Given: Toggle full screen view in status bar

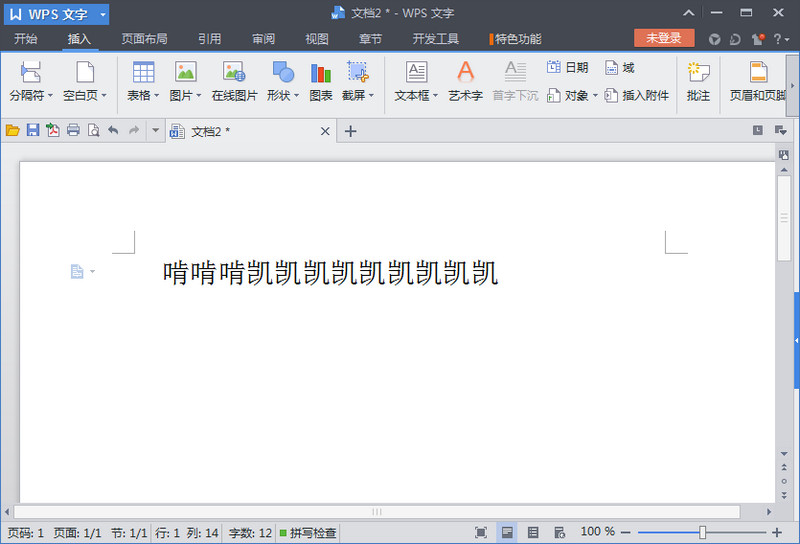Looking at the screenshot, I should click(481, 533).
